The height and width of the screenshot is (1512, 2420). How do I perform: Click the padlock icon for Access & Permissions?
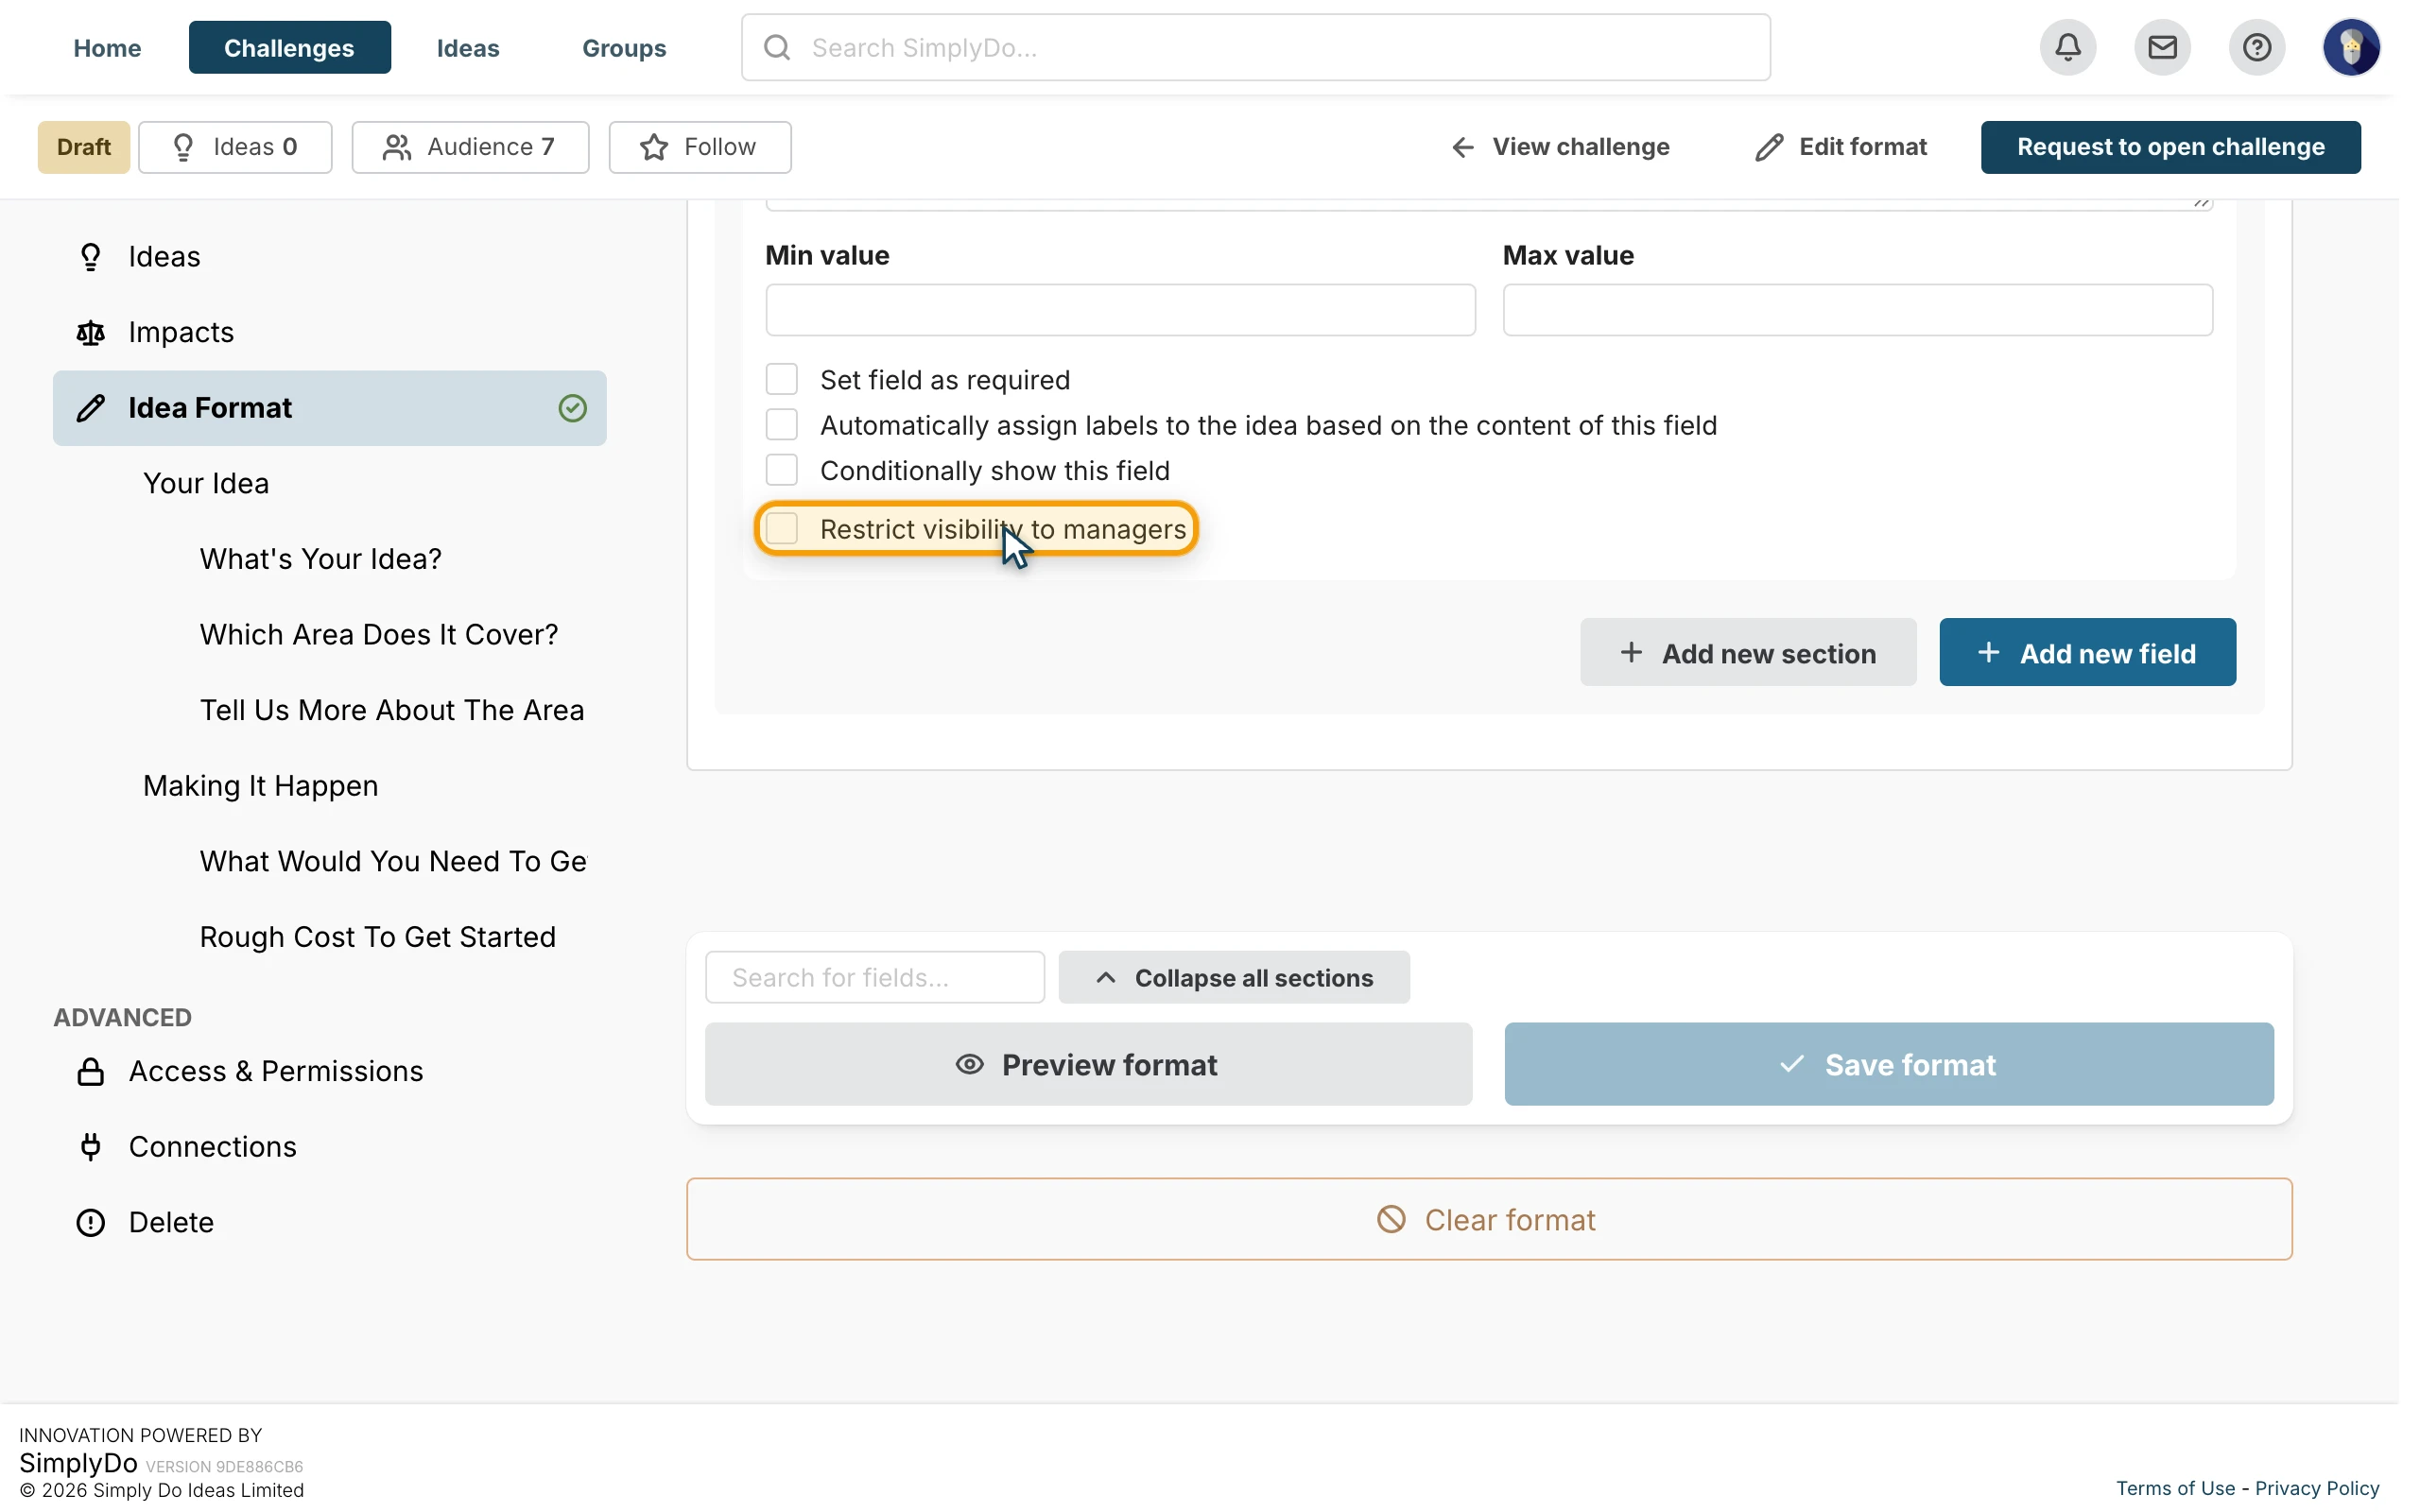pos(91,1071)
